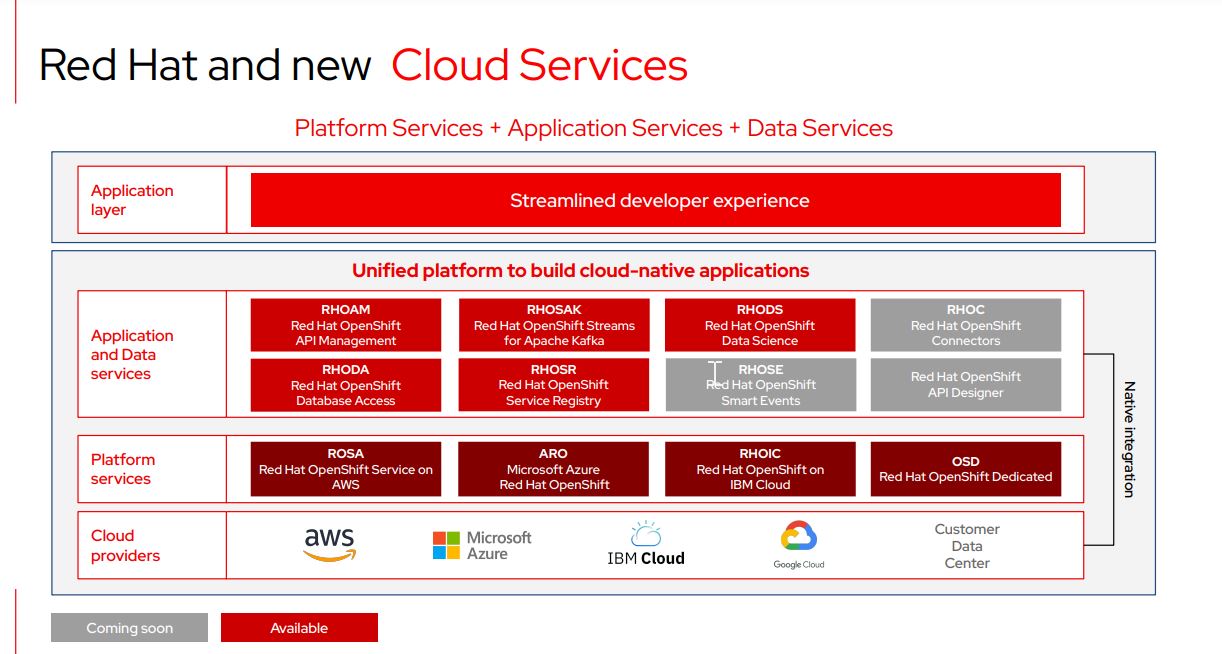
Task: Click the Microsoft Azure logo
Action: pyautogui.click(x=482, y=545)
